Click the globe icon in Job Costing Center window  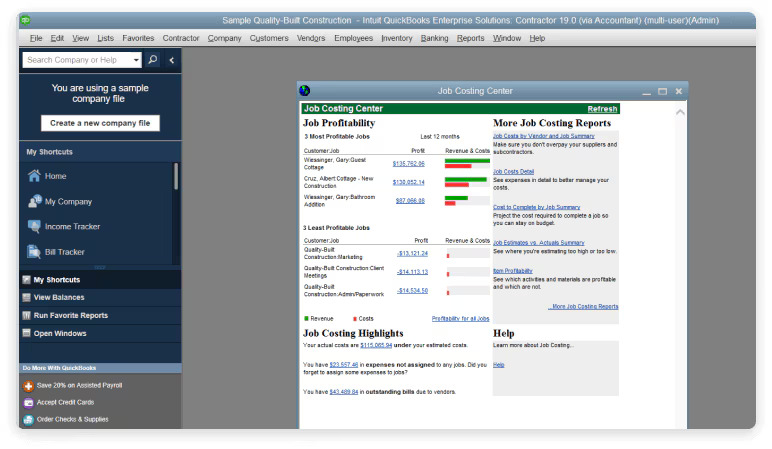(x=305, y=91)
